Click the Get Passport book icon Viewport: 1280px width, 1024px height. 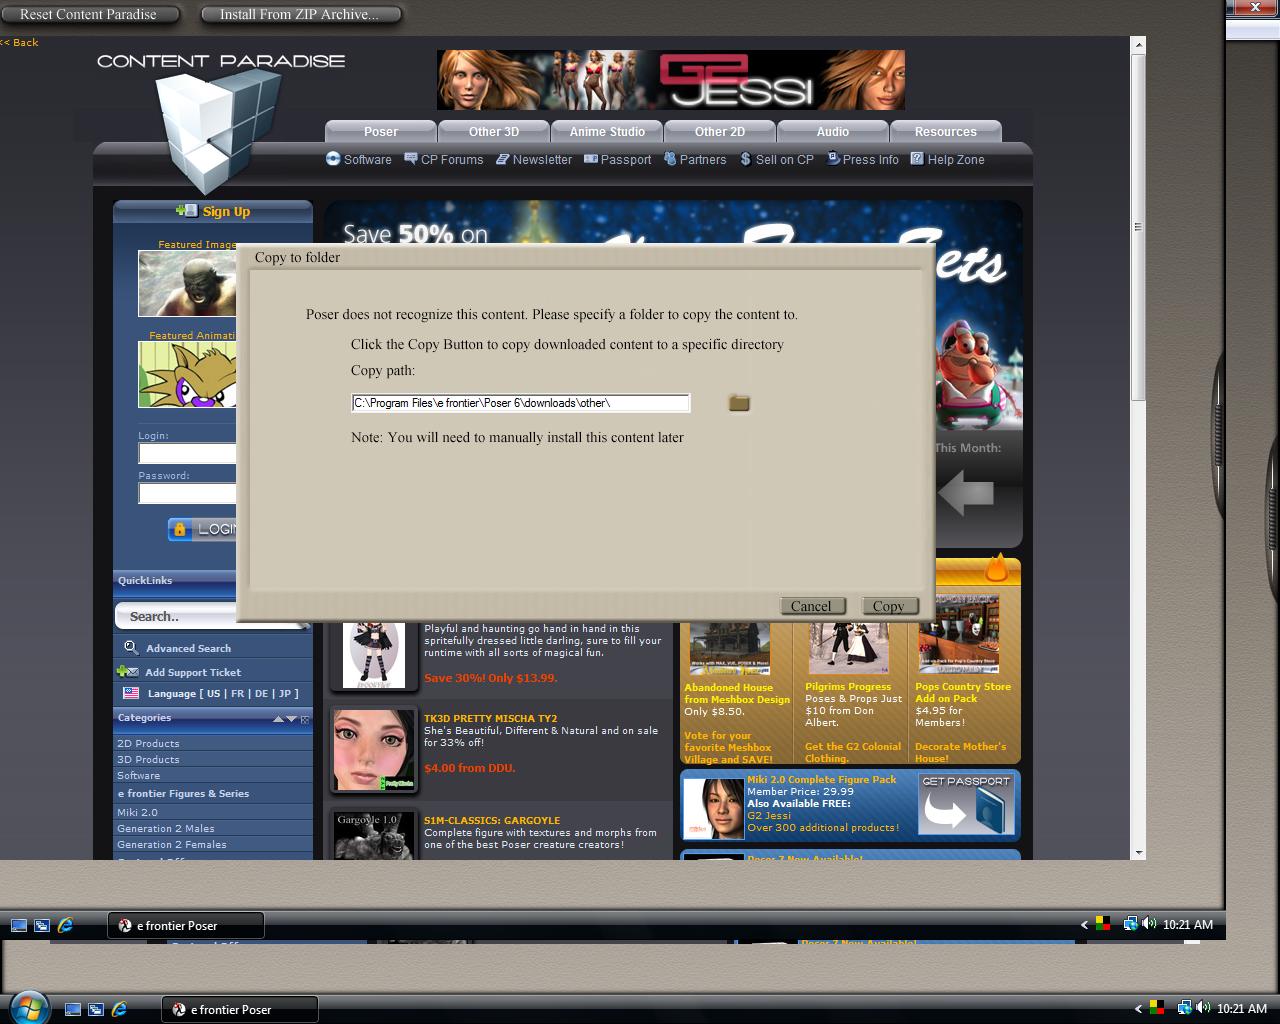coord(966,805)
